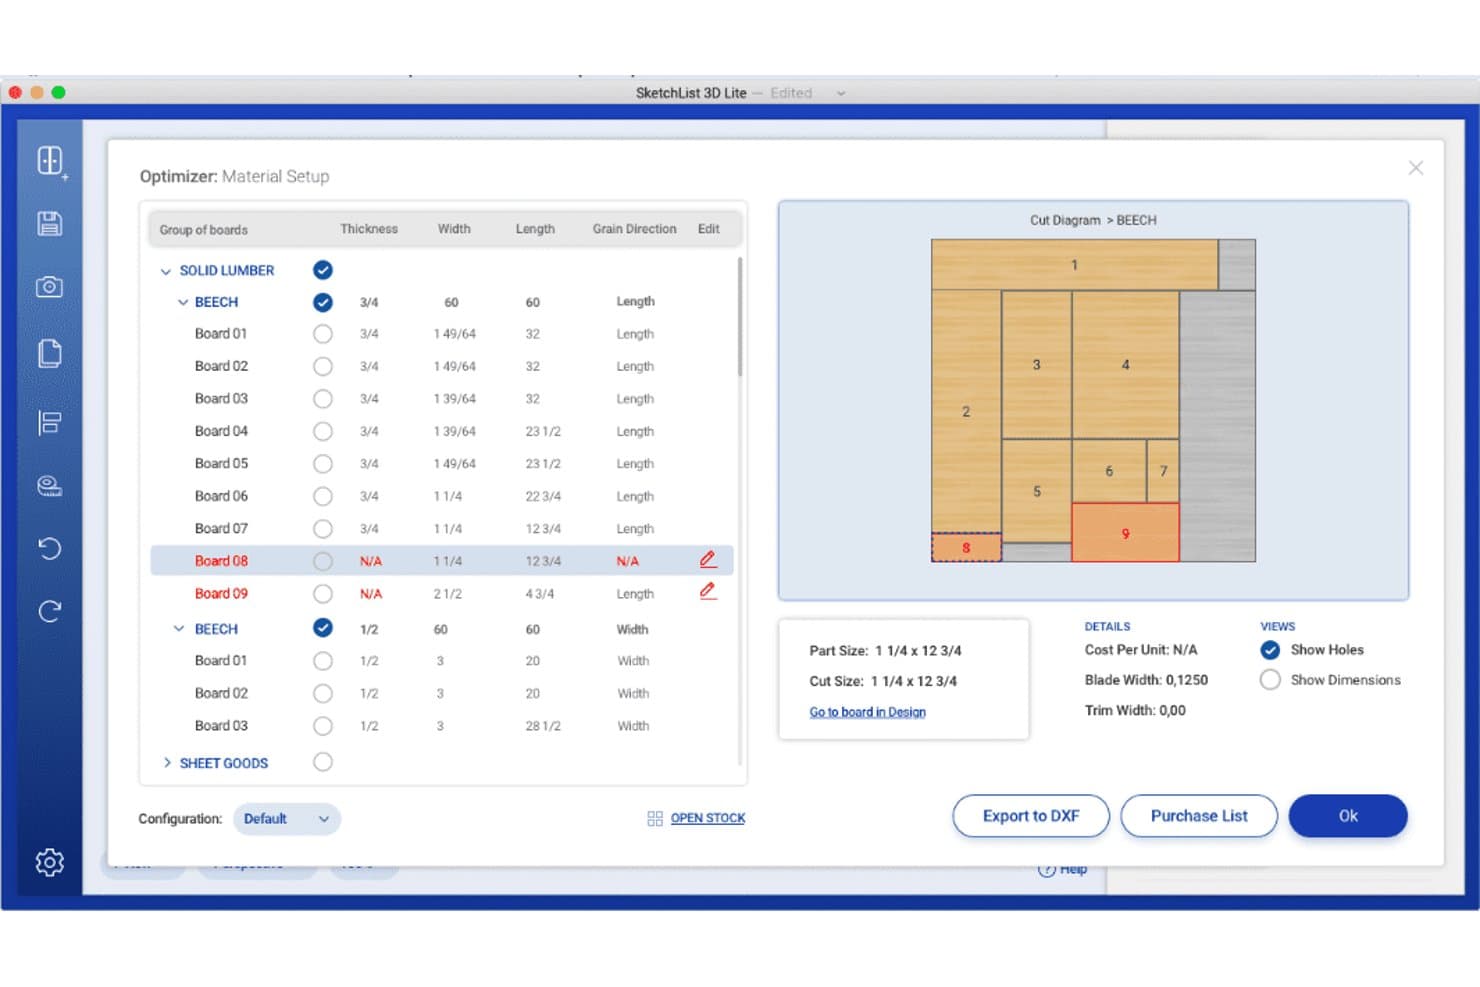
Task: Open the Configuration Default dropdown
Action: click(287, 819)
